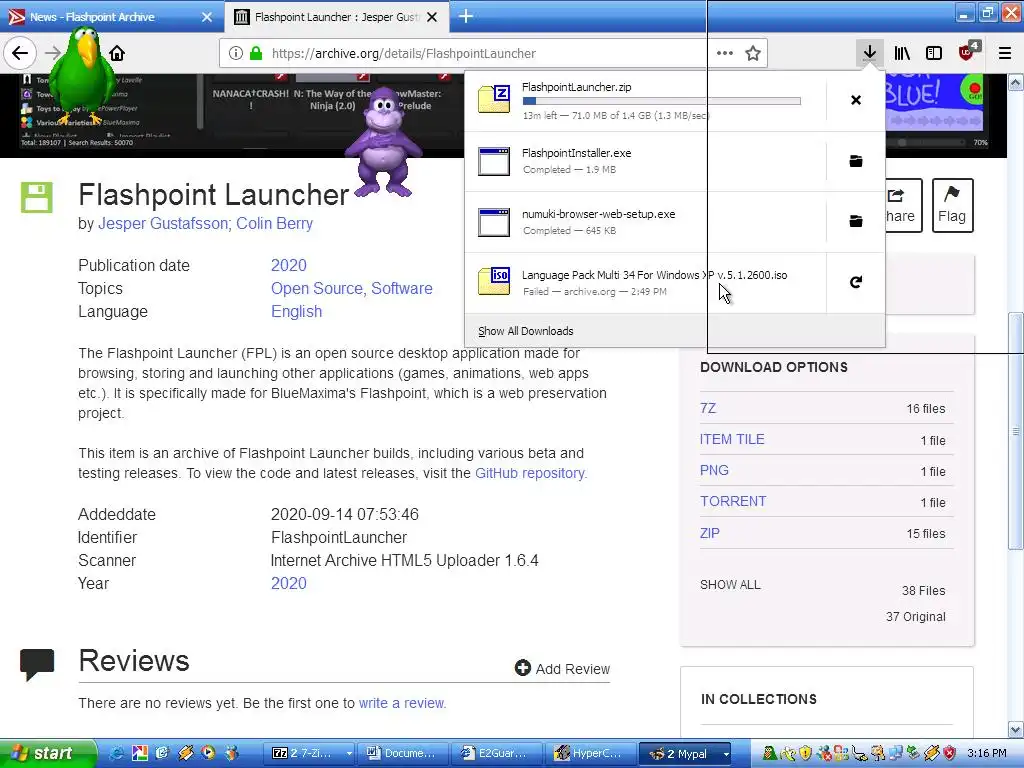The width and height of the screenshot is (1024, 768).
Task: Open PNG download option
Action: click(714, 470)
